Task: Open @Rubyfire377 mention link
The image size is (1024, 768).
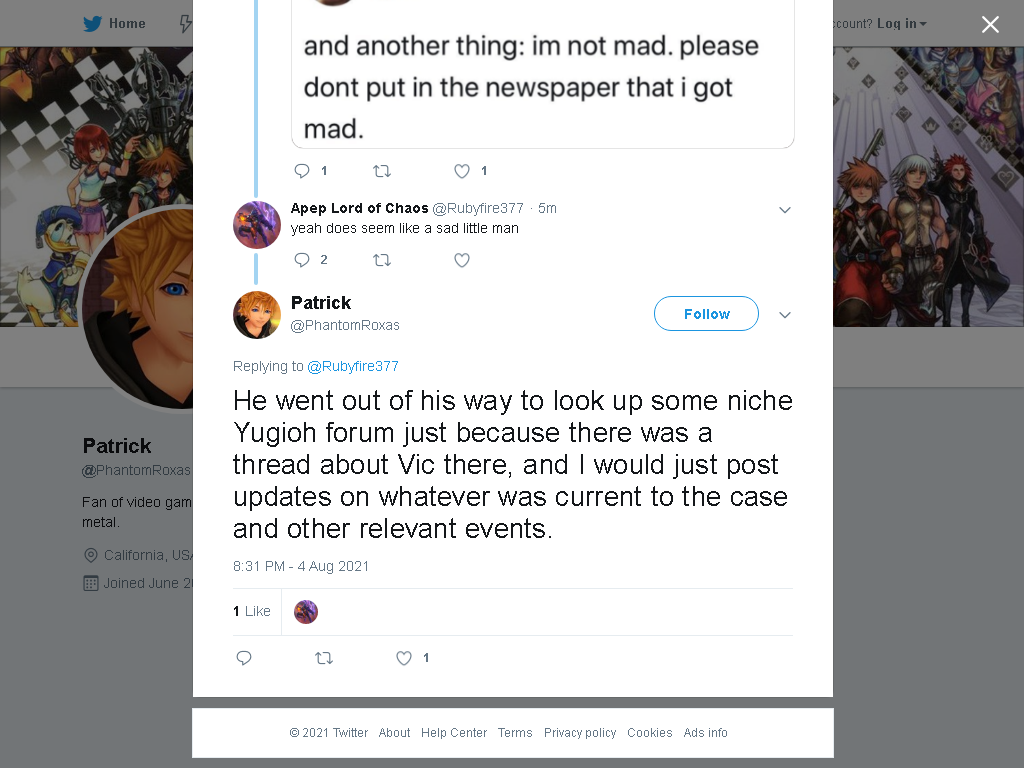Action: [353, 366]
